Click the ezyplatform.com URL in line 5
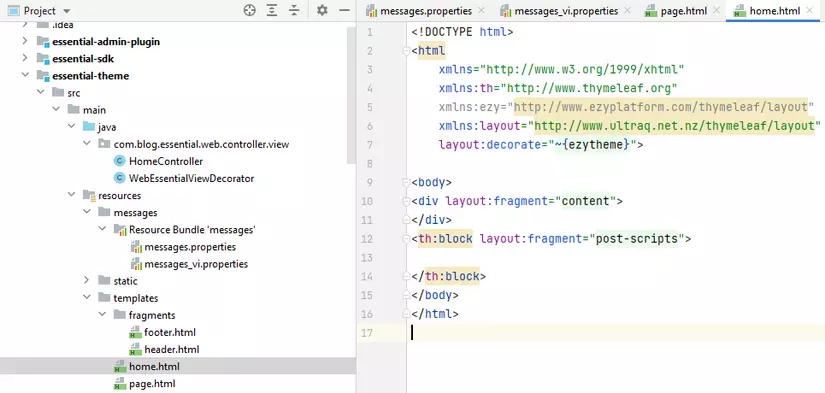Image resolution: width=825 pixels, height=393 pixels. click(661, 107)
